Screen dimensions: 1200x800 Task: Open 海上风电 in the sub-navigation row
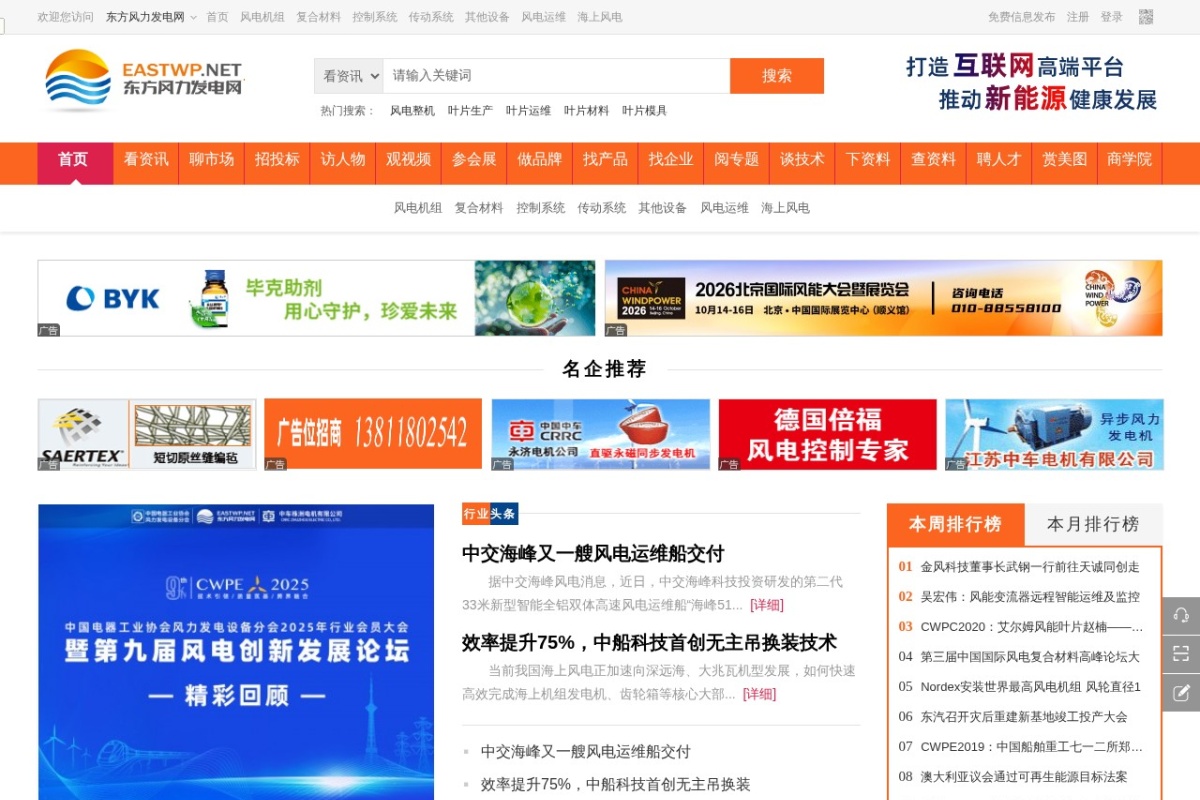pyautogui.click(x=785, y=208)
